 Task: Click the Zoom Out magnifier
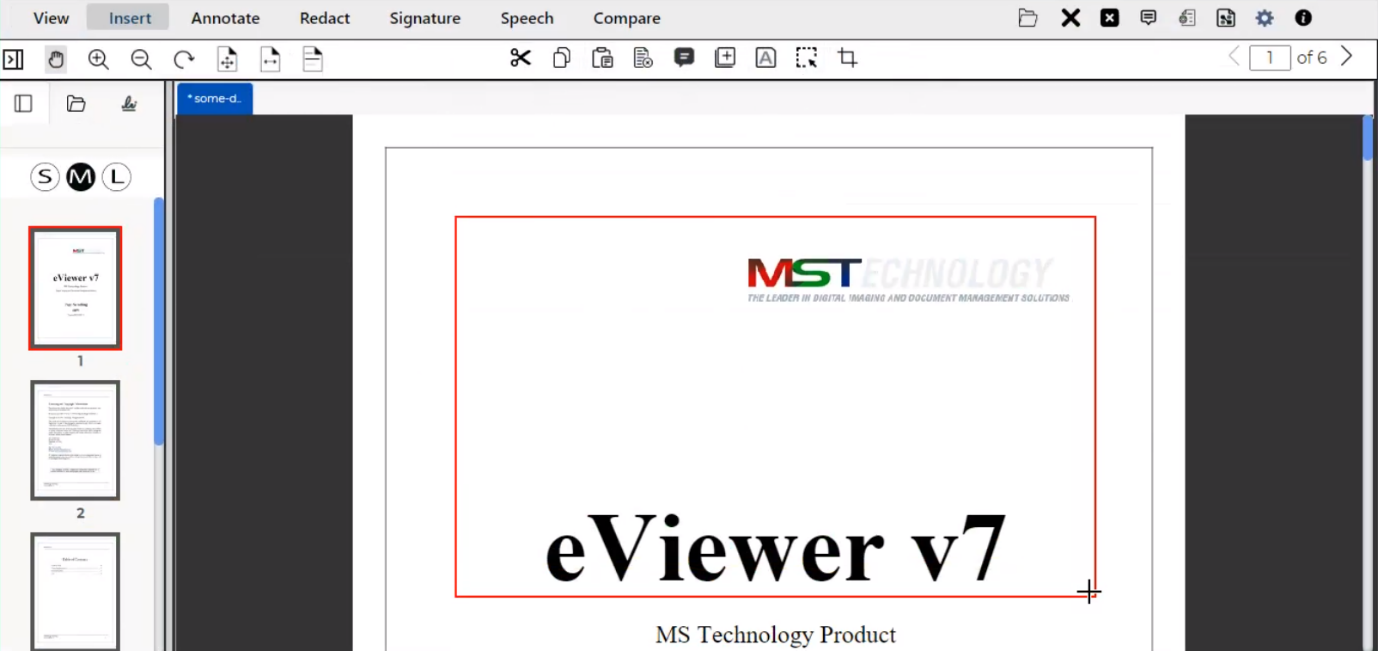141,59
